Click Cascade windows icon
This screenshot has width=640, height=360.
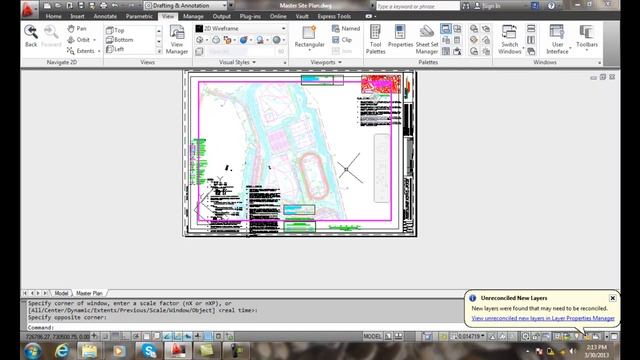pos(531,51)
